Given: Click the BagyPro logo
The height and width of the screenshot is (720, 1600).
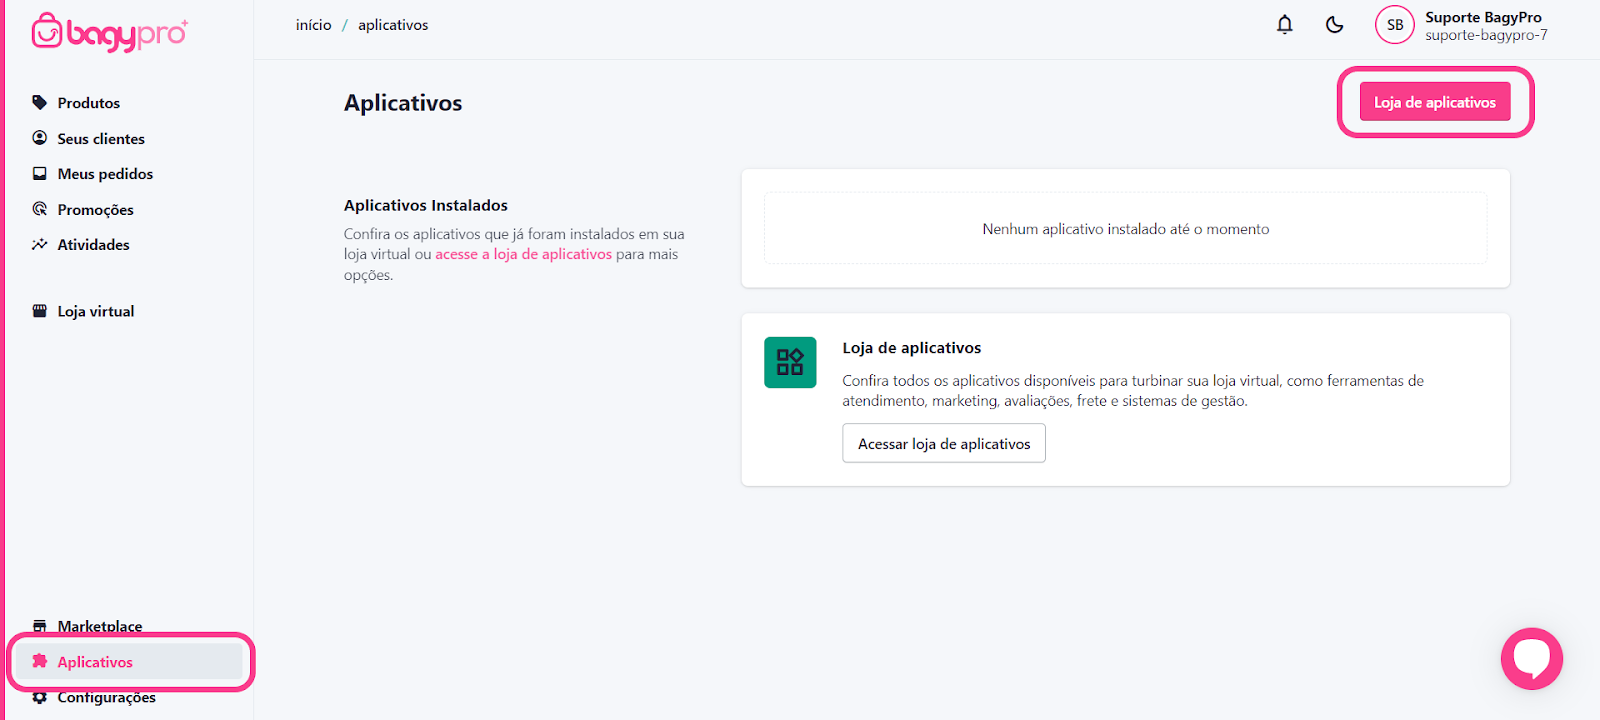Looking at the screenshot, I should coord(109,32).
